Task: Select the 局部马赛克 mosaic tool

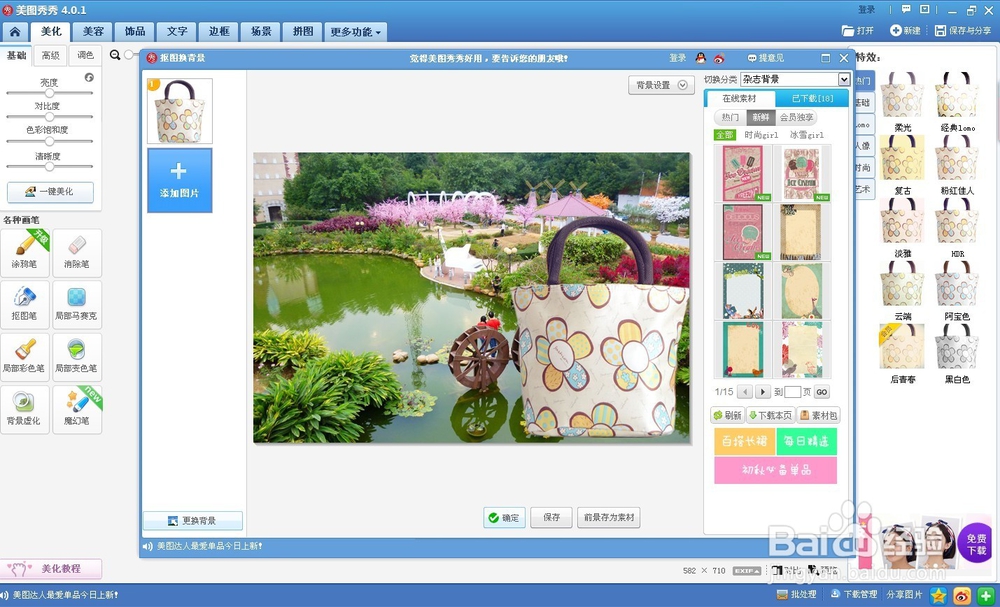Action: (x=77, y=305)
